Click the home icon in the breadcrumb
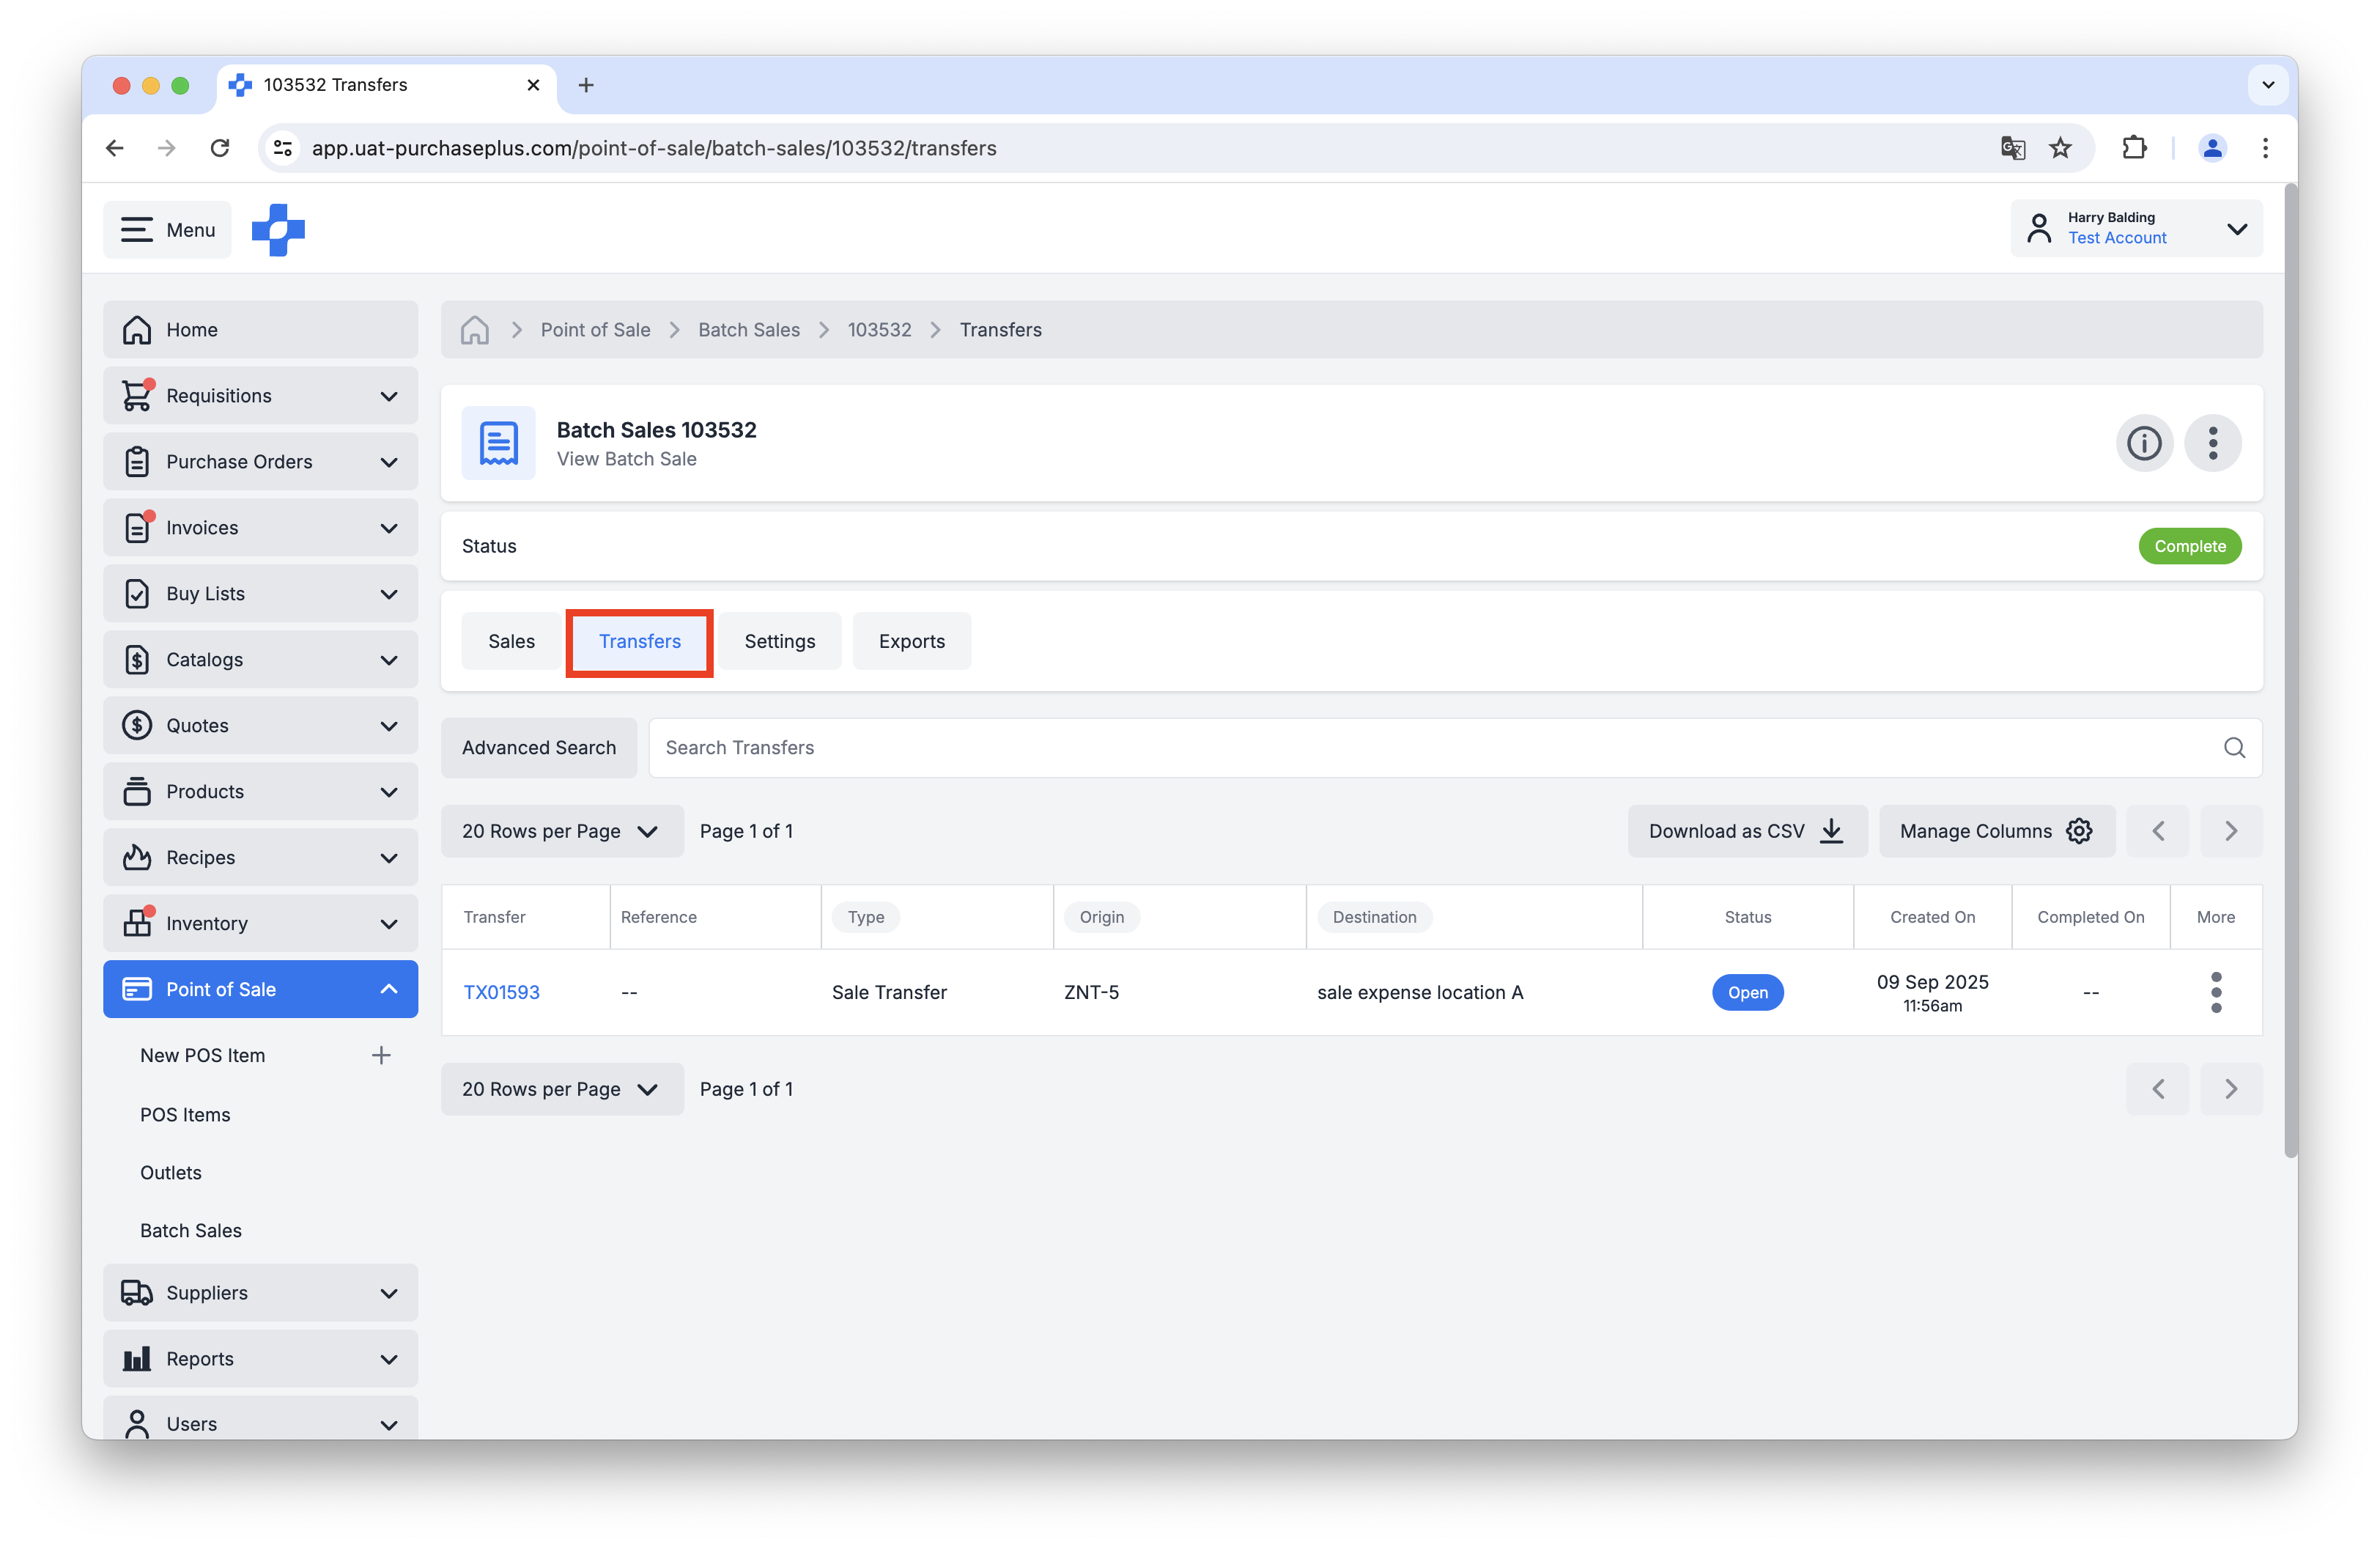The width and height of the screenshot is (2380, 1548). tap(475, 330)
